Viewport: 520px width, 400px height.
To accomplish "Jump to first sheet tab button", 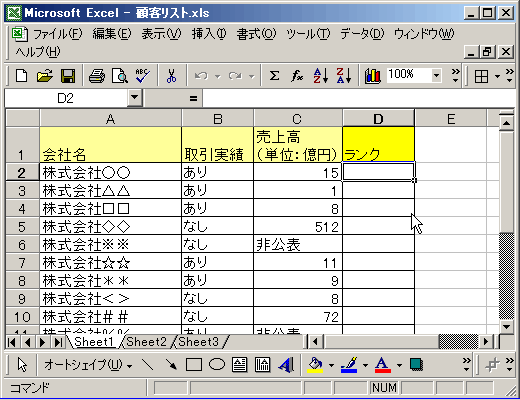I will click(12, 342).
